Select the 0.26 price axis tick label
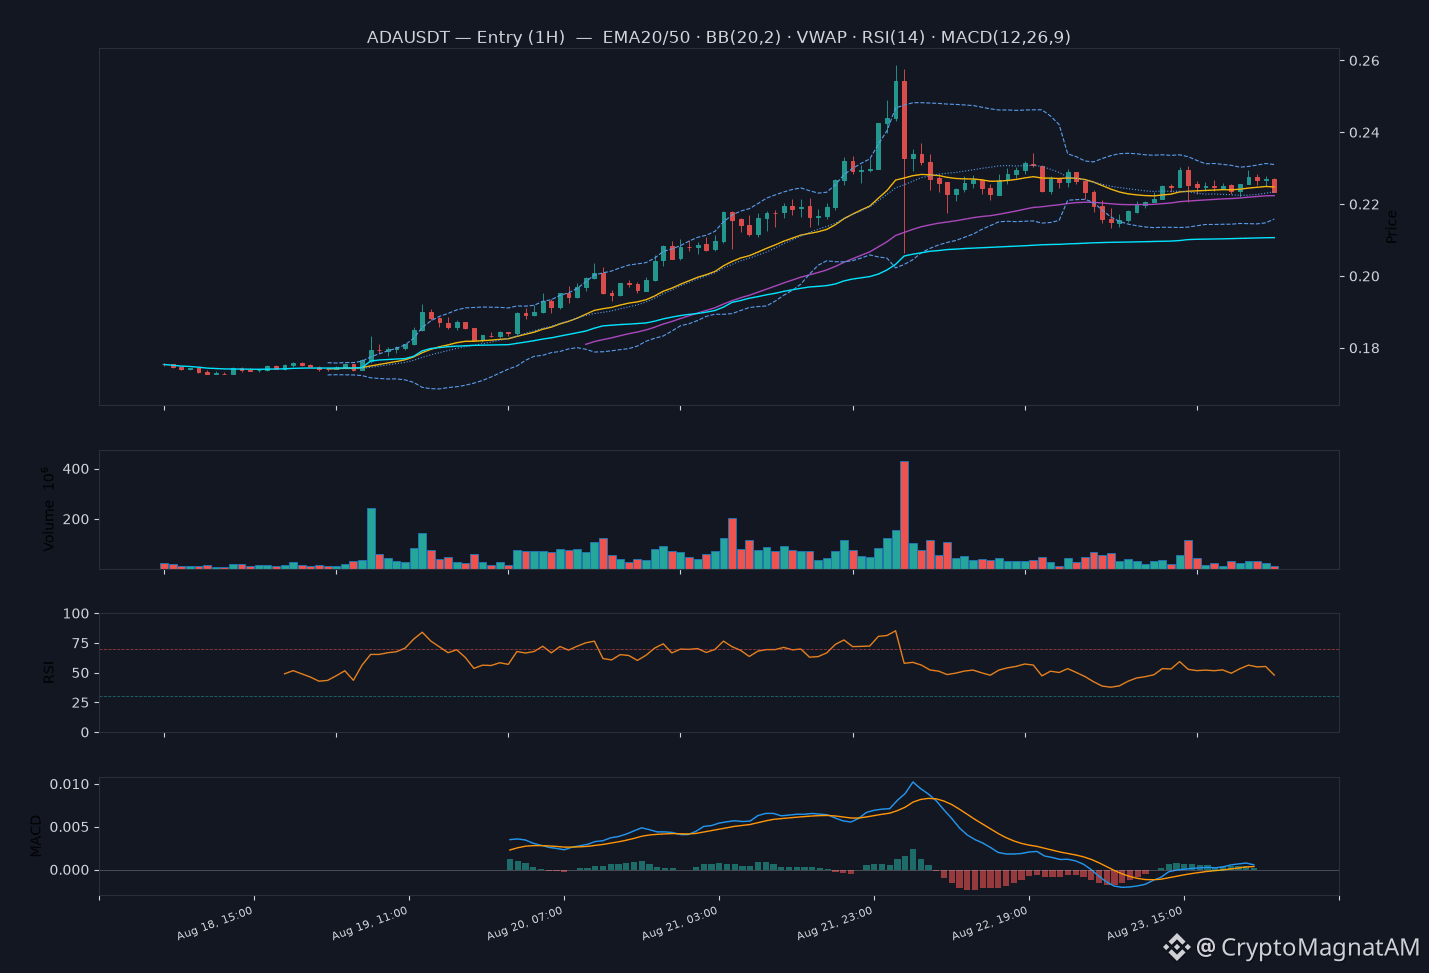 (1364, 61)
